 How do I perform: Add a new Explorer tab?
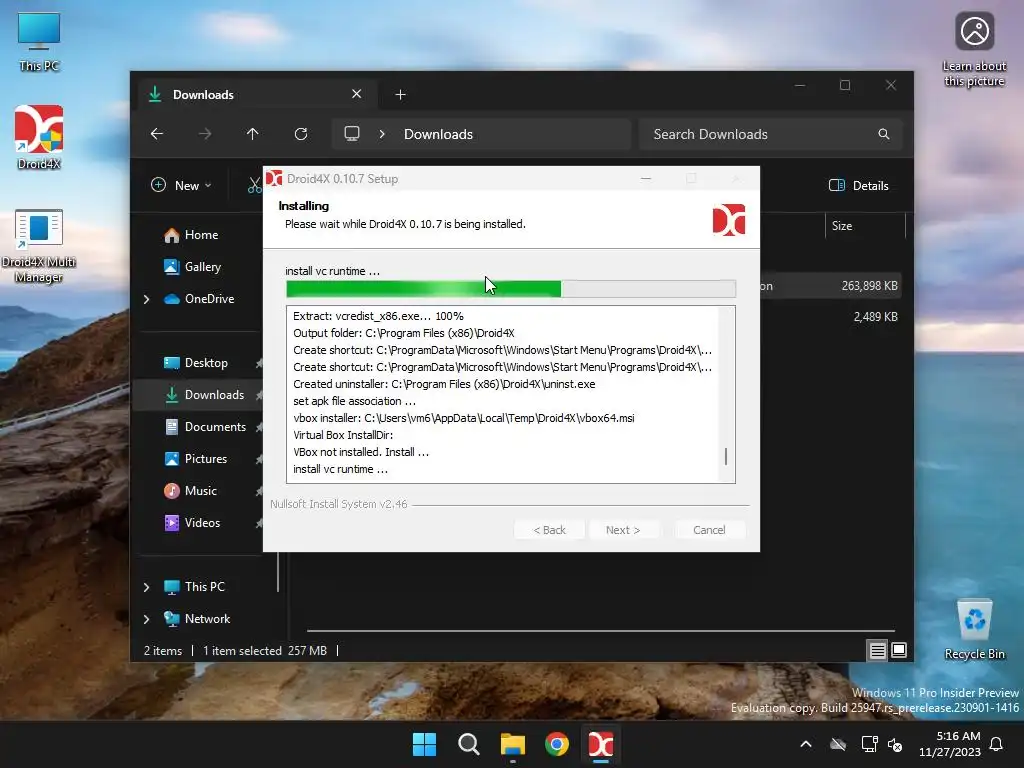click(x=400, y=95)
